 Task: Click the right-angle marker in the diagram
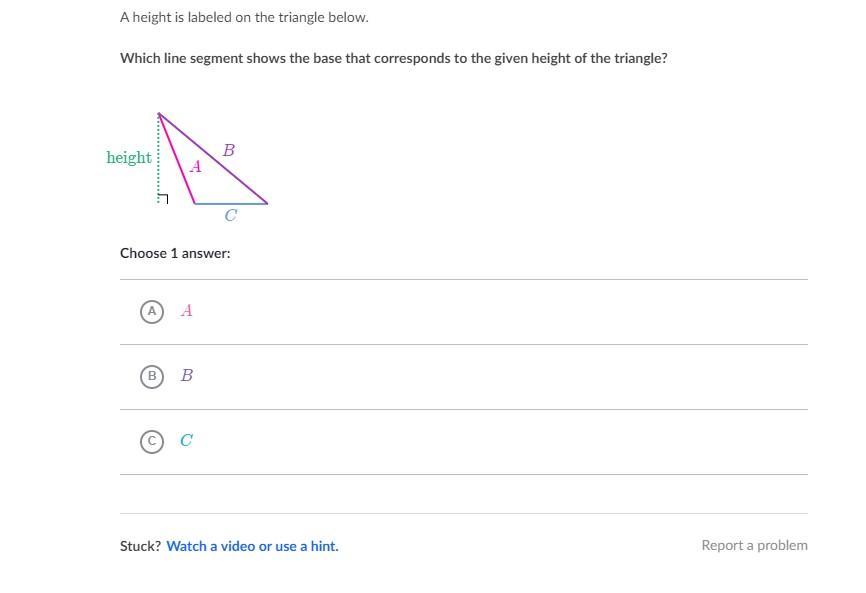(164, 198)
